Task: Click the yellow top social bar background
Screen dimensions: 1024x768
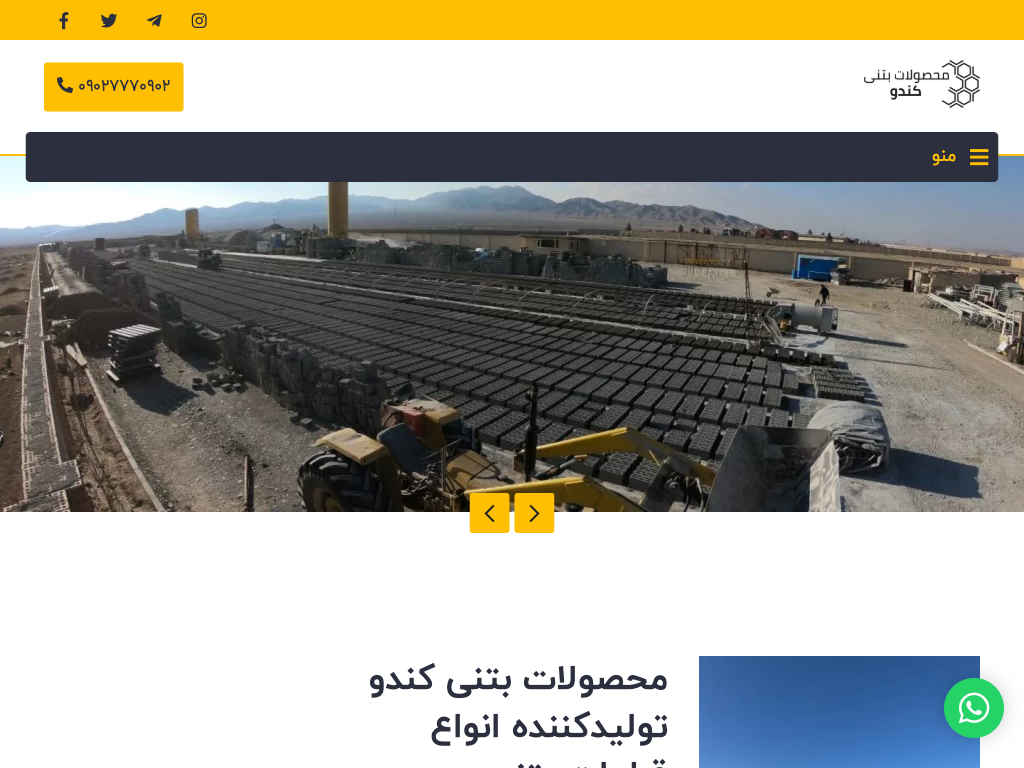Action: pos(614,20)
